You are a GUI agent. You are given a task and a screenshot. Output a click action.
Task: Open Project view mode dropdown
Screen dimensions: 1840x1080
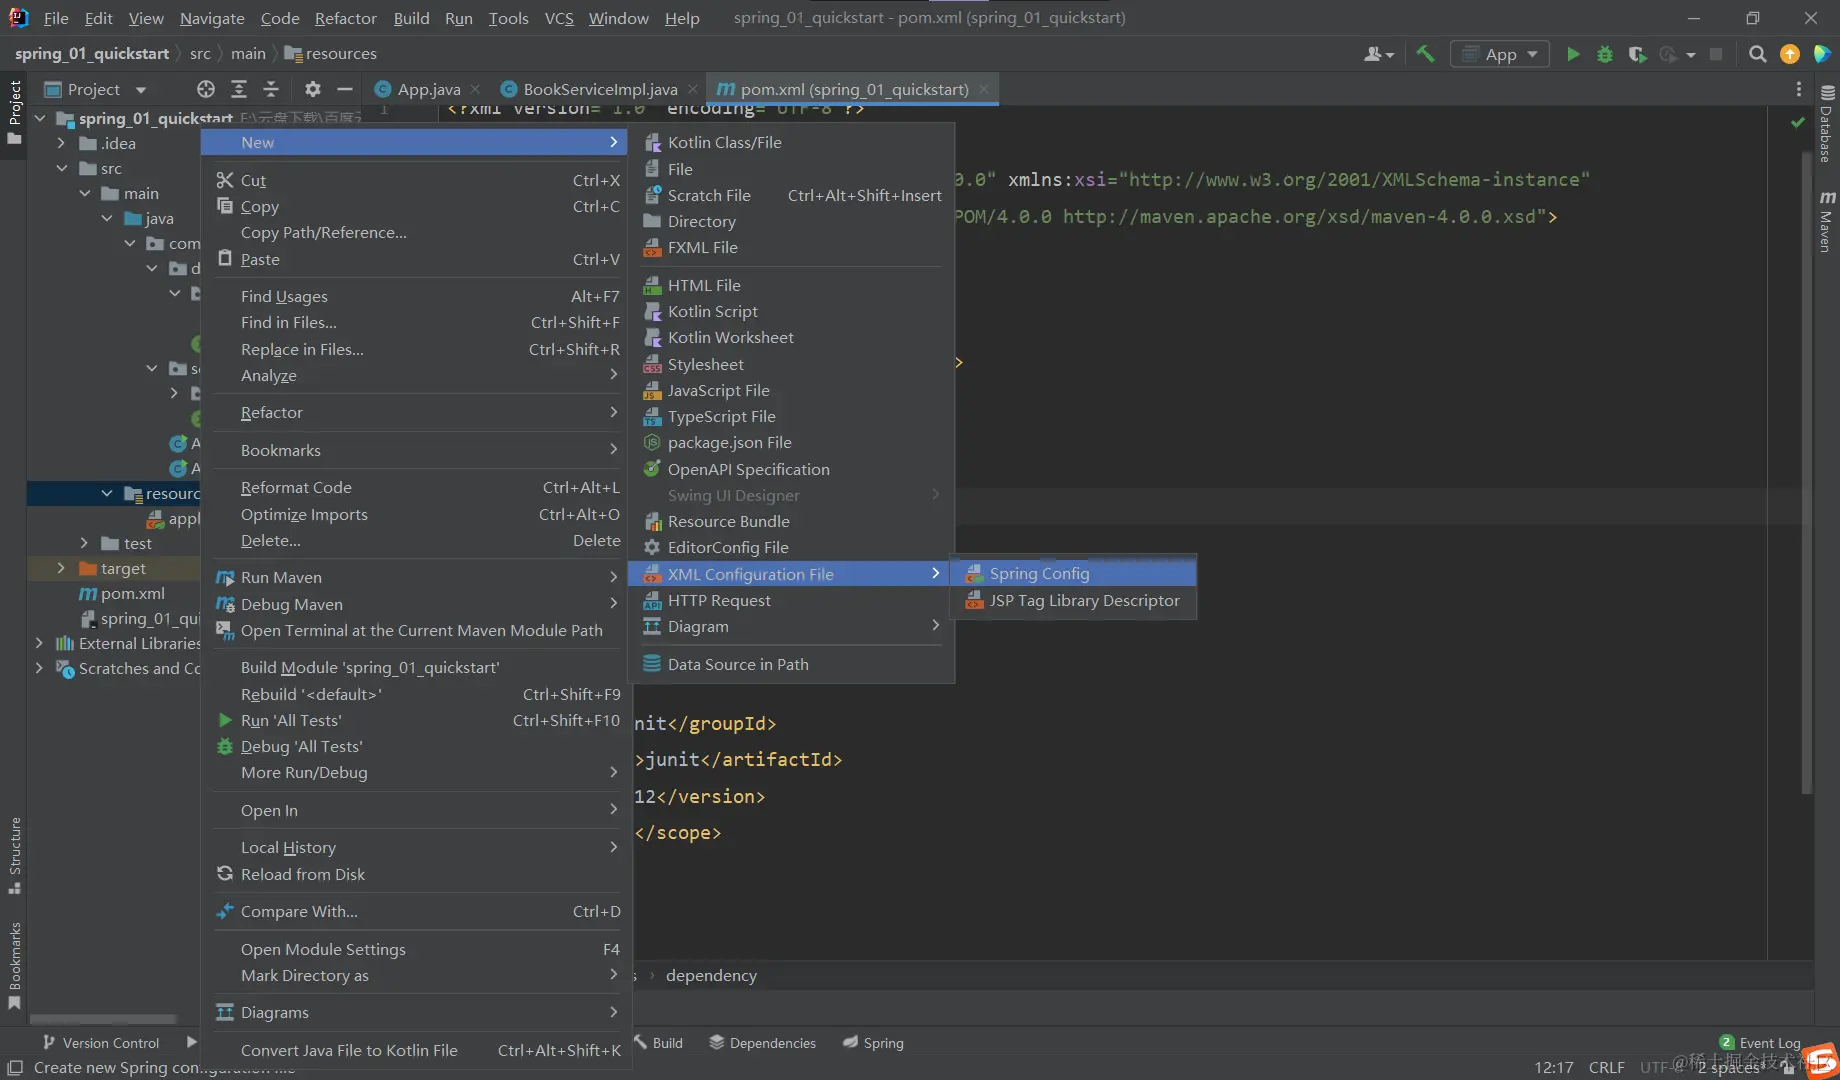pos(140,89)
